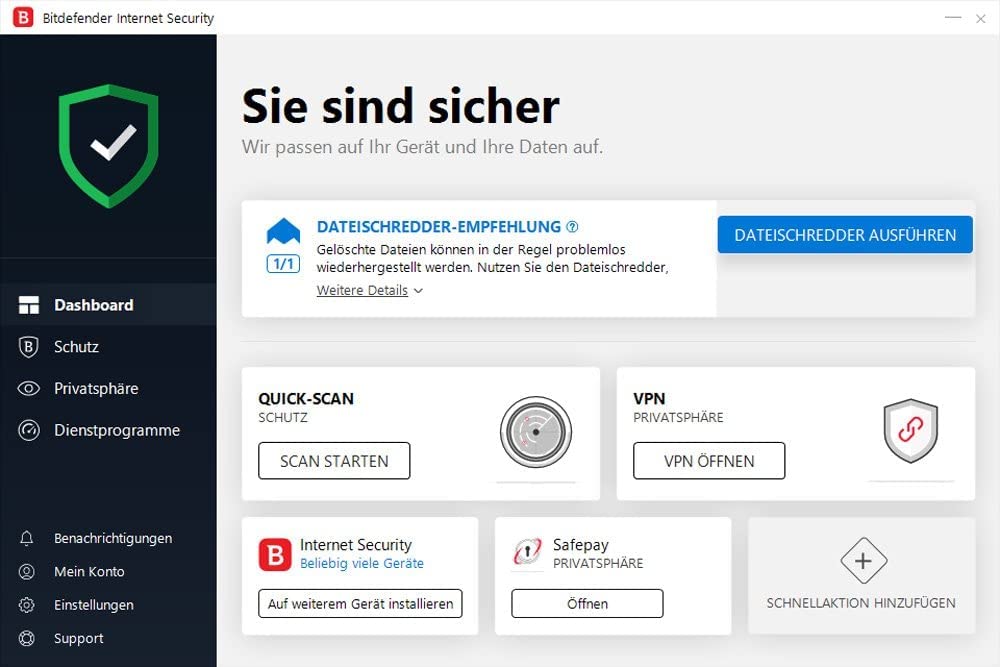The height and width of the screenshot is (667, 1000).
Task: Click the help question mark next to Dateischredder-Empfehlung
Action: [572, 226]
